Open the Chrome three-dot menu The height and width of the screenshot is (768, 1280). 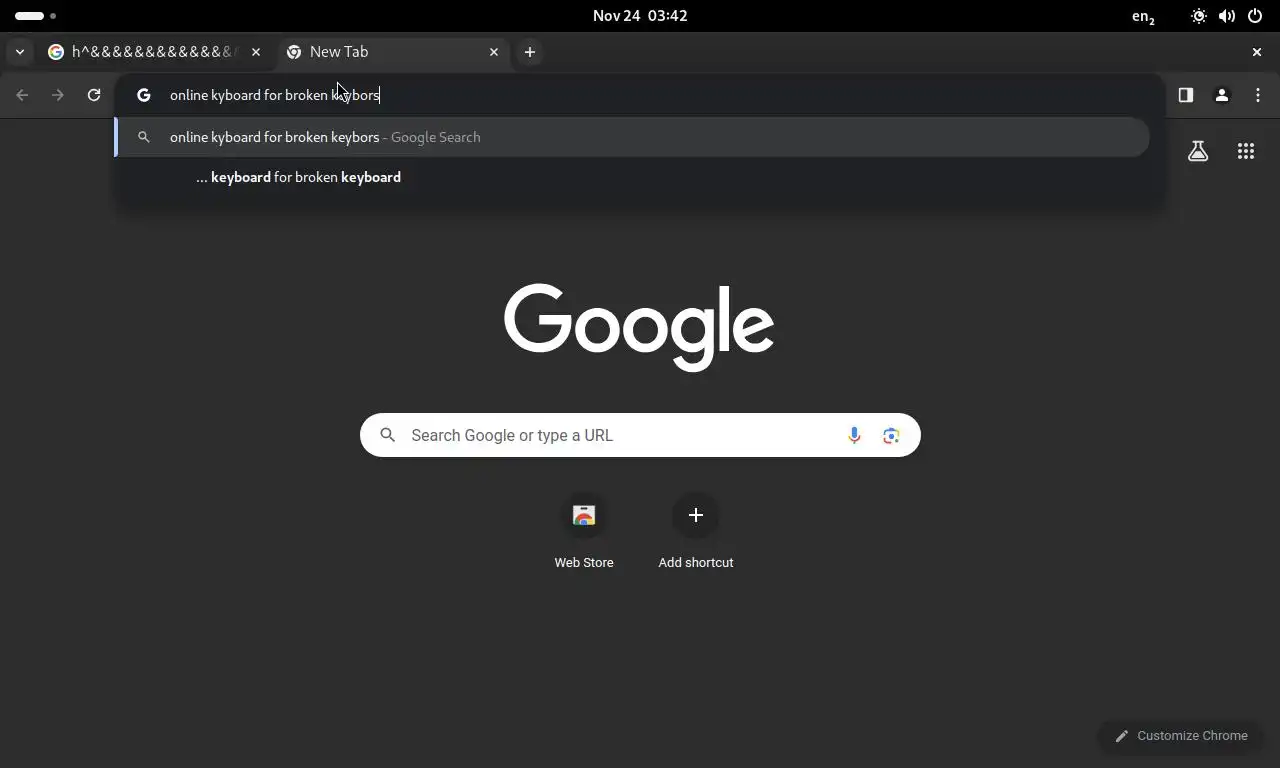(1258, 95)
